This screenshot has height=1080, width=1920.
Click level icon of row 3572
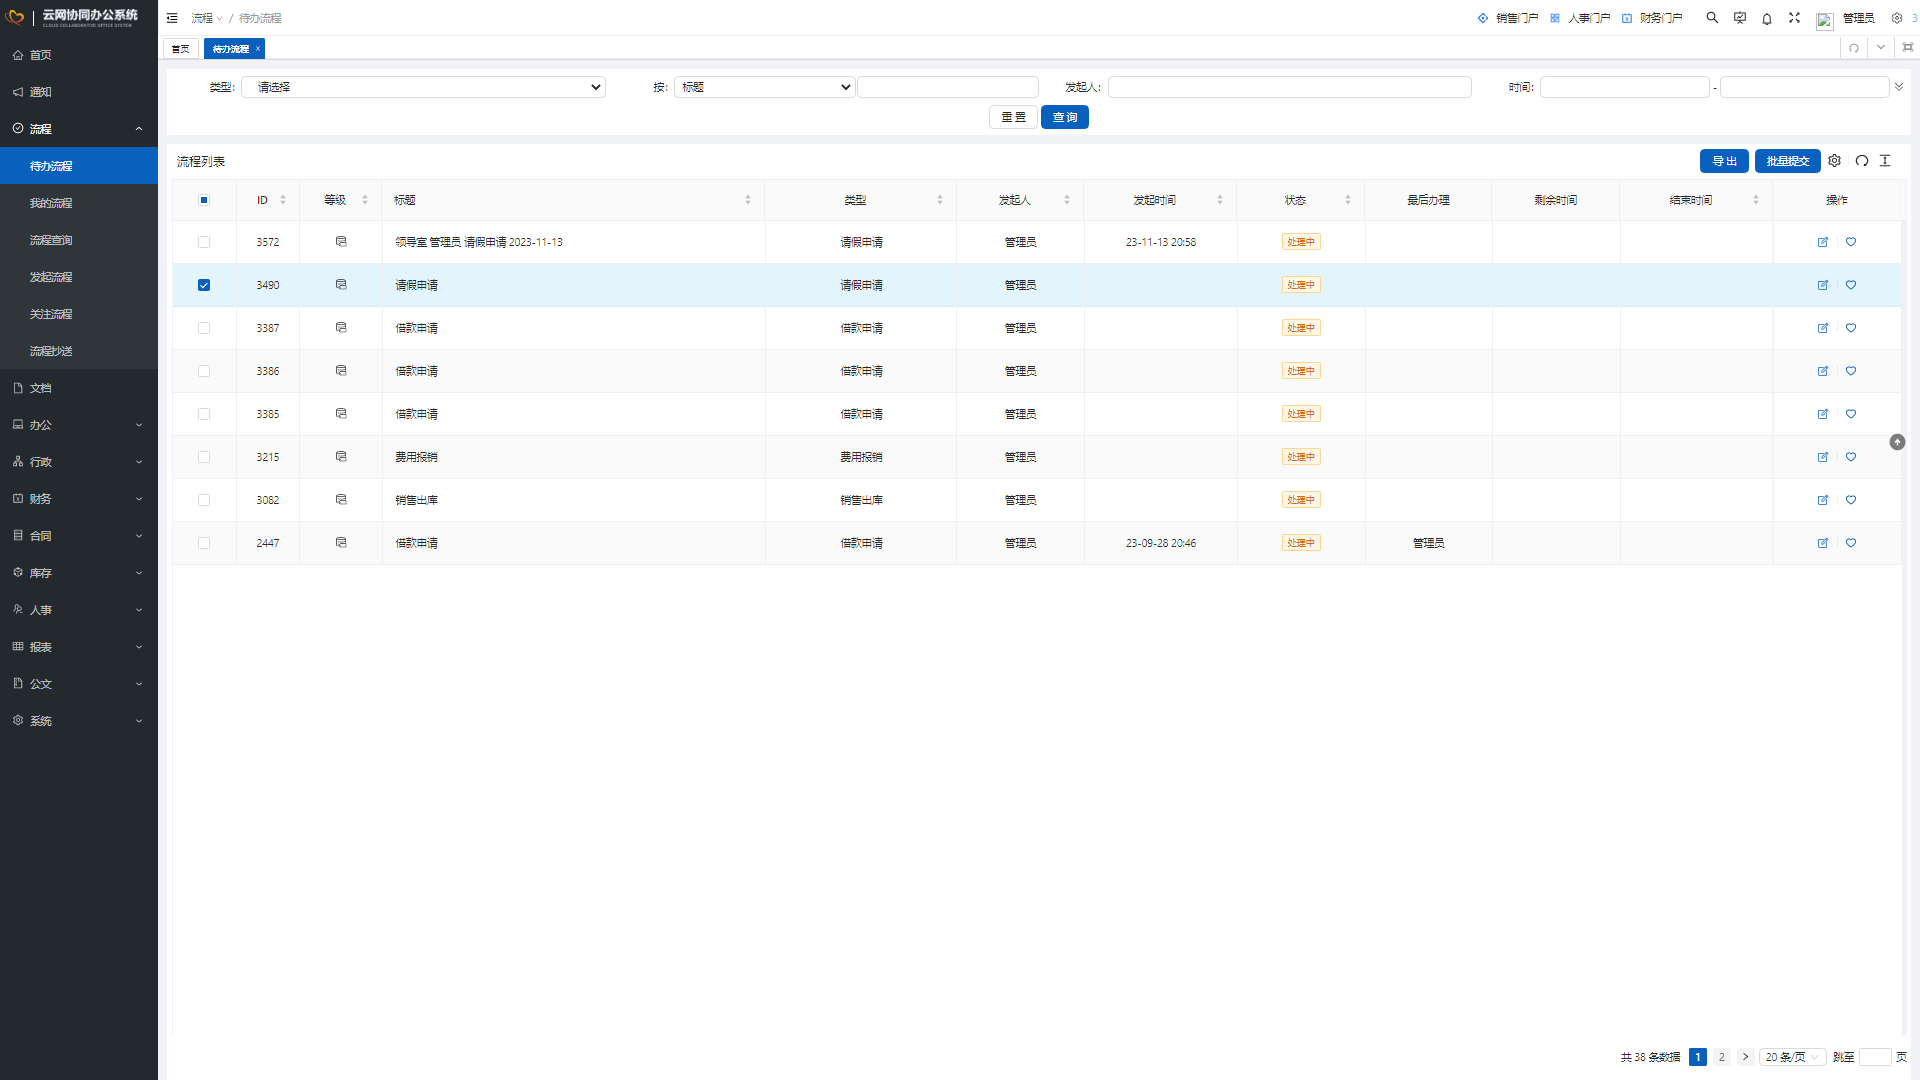click(x=341, y=242)
